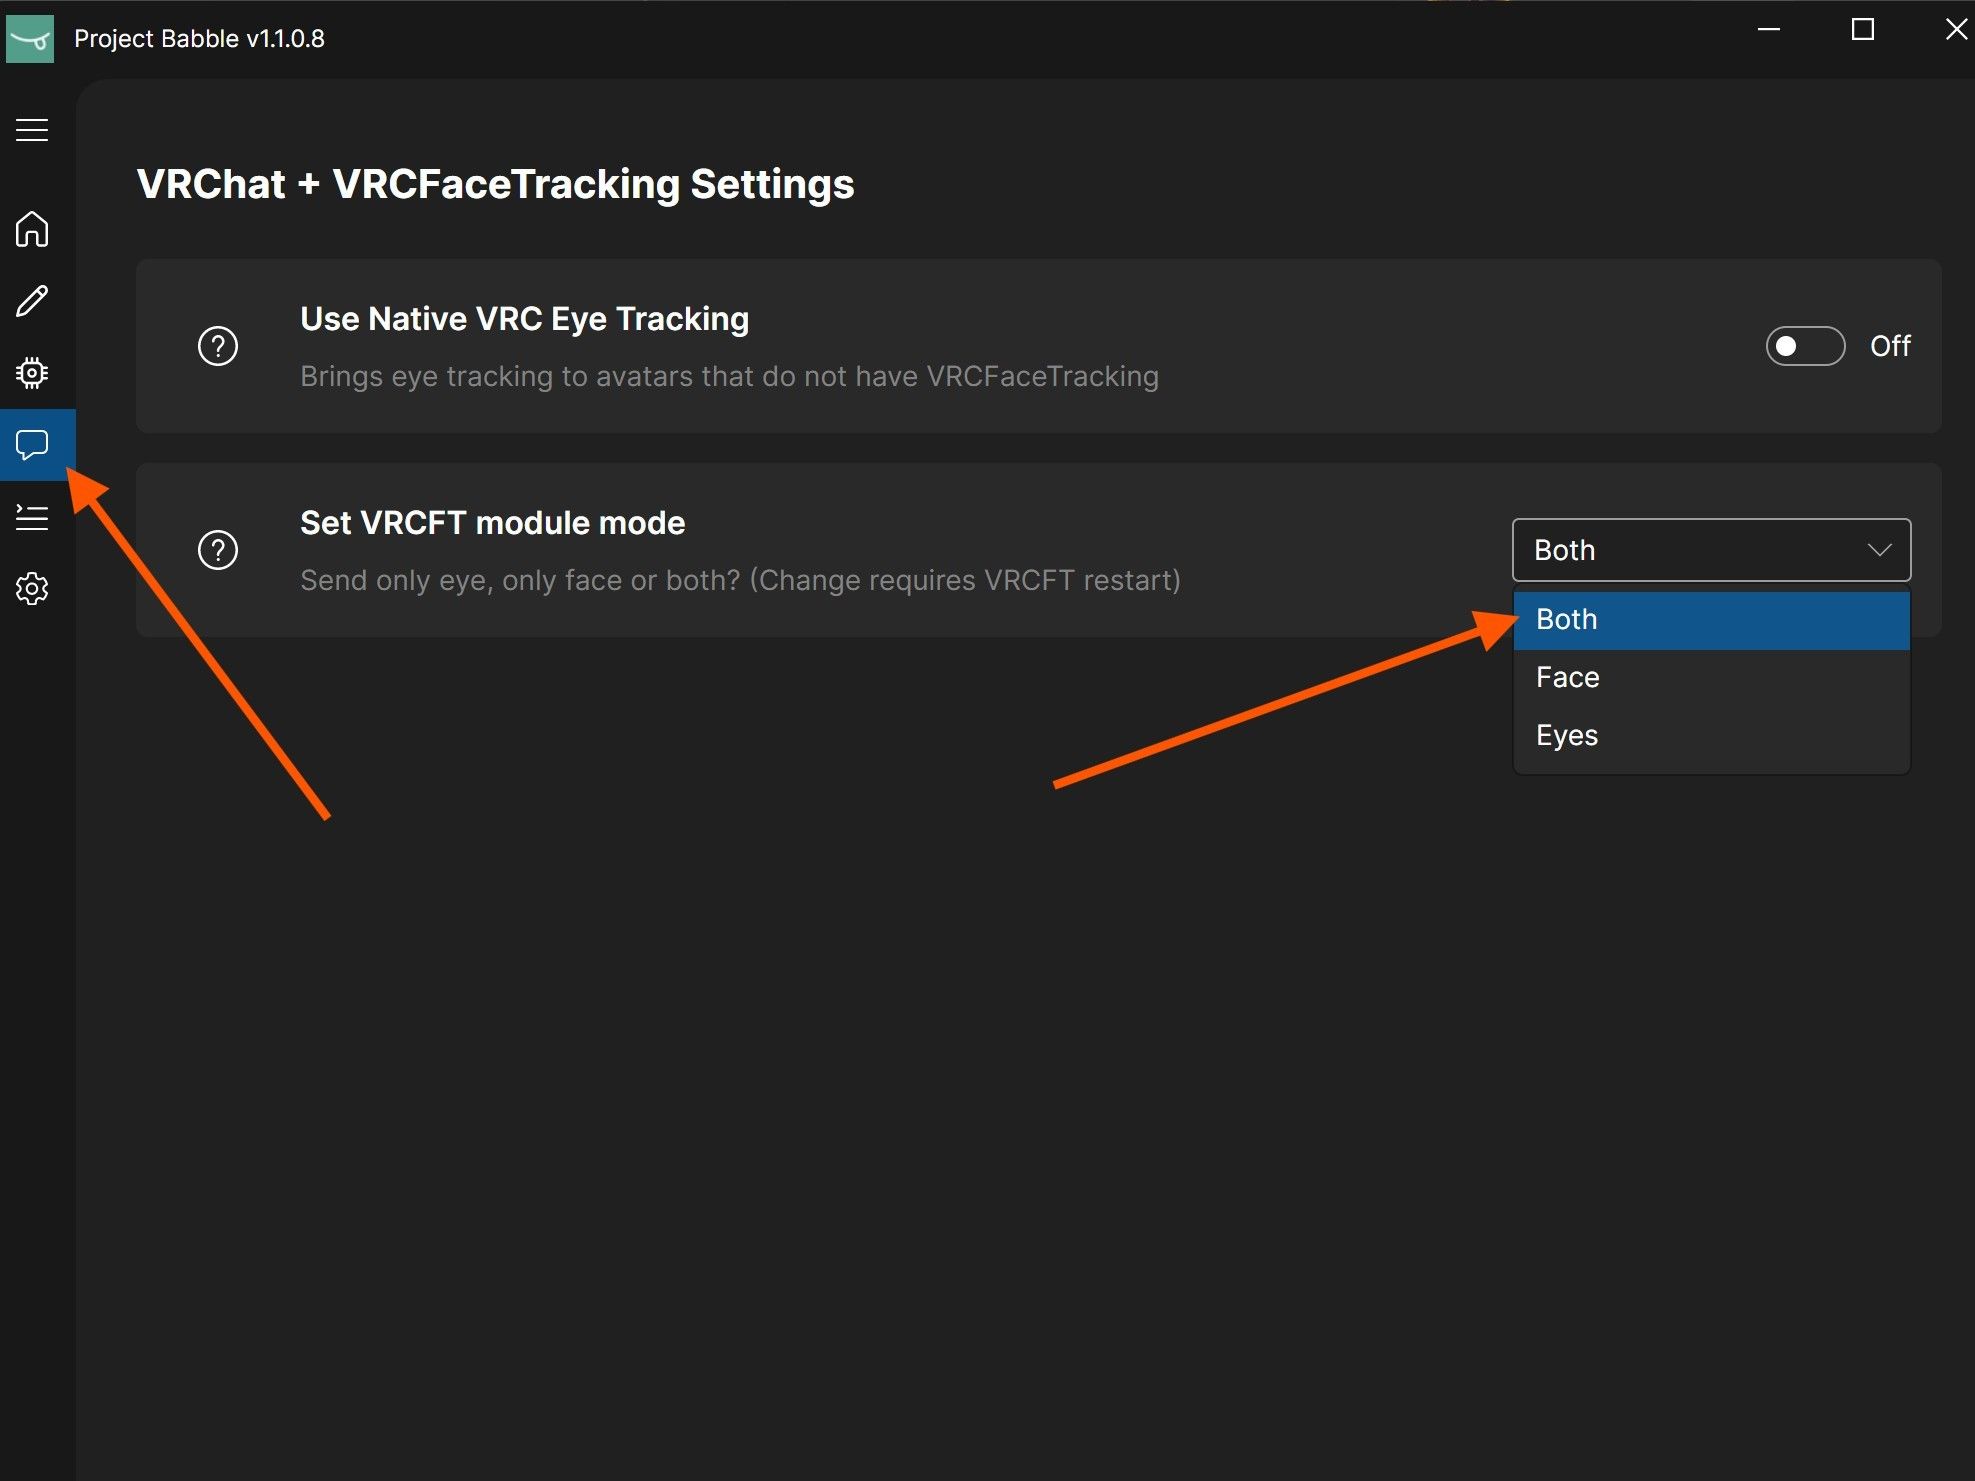The width and height of the screenshot is (1975, 1481).
Task: Click the eye tracking help question mark
Action: tap(217, 346)
